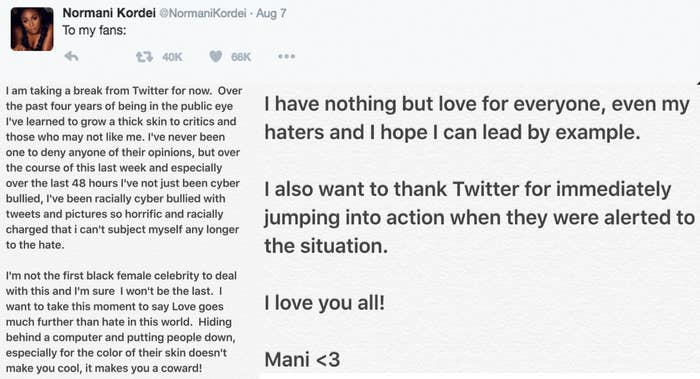Click the 40K retweet count
Image resolution: width=700 pixels, height=379 pixels.
[172, 57]
